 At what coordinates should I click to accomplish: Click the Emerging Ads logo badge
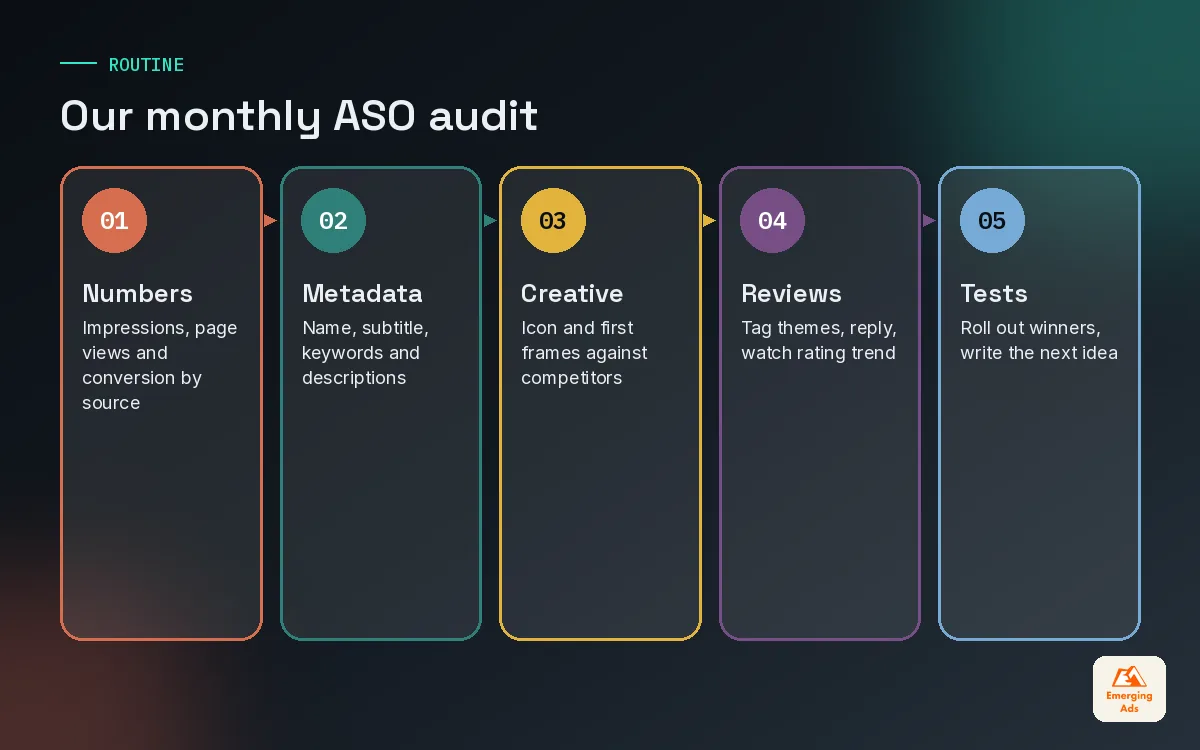tap(1129, 689)
